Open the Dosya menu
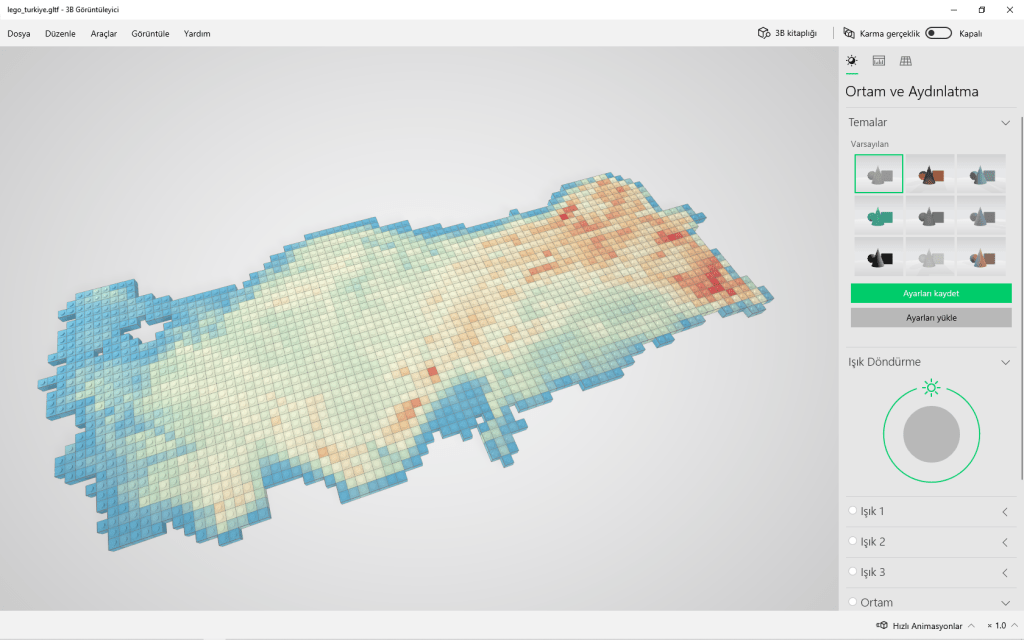 point(19,33)
